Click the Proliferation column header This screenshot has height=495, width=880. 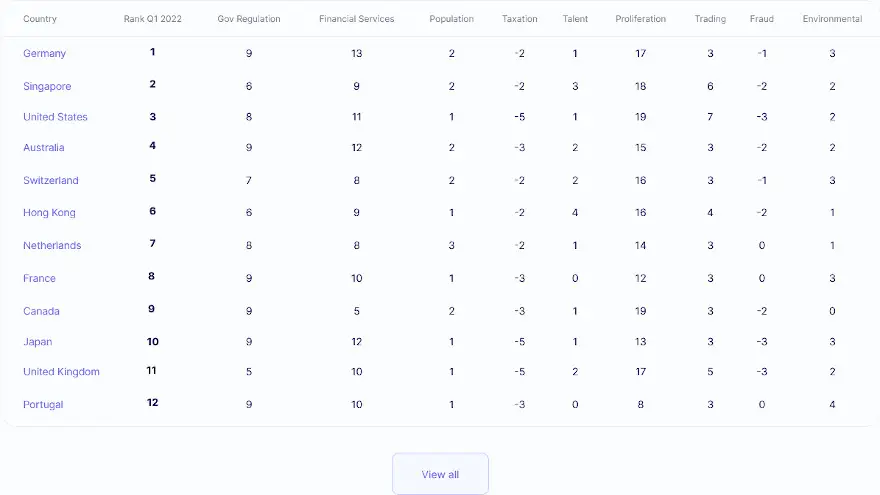pyautogui.click(x=640, y=19)
